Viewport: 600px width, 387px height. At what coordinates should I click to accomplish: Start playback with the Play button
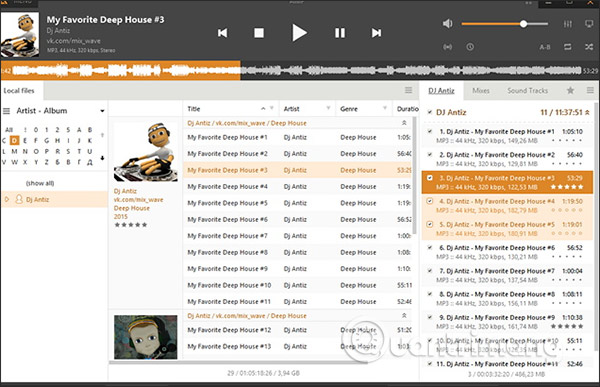pyautogui.click(x=299, y=33)
